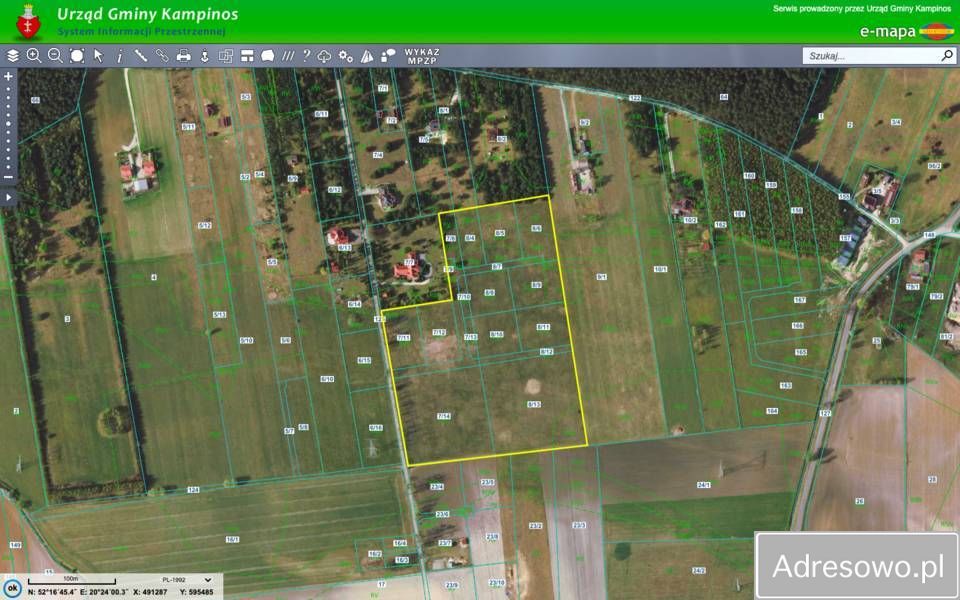Choose the object information 'i' tool
Screen dimensions: 960x600
coord(119,56)
